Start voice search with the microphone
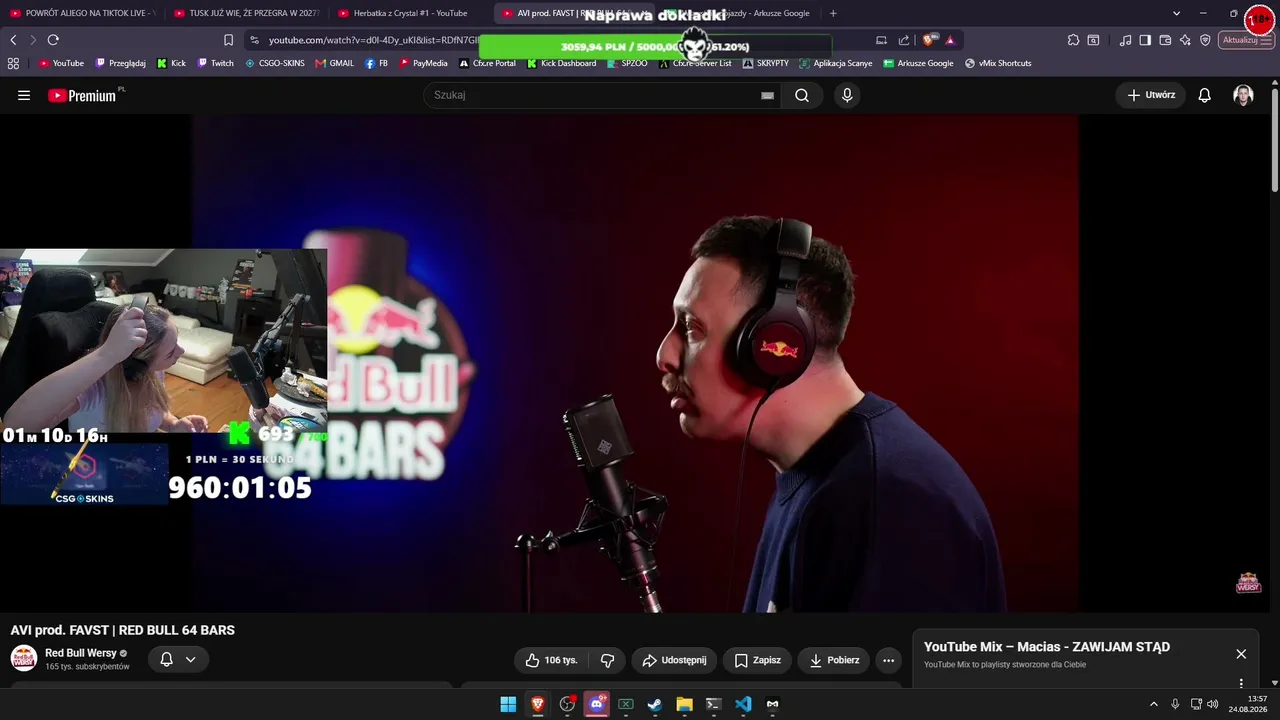Viewport: 1280px width, 720px height. (x=847, y=95)
